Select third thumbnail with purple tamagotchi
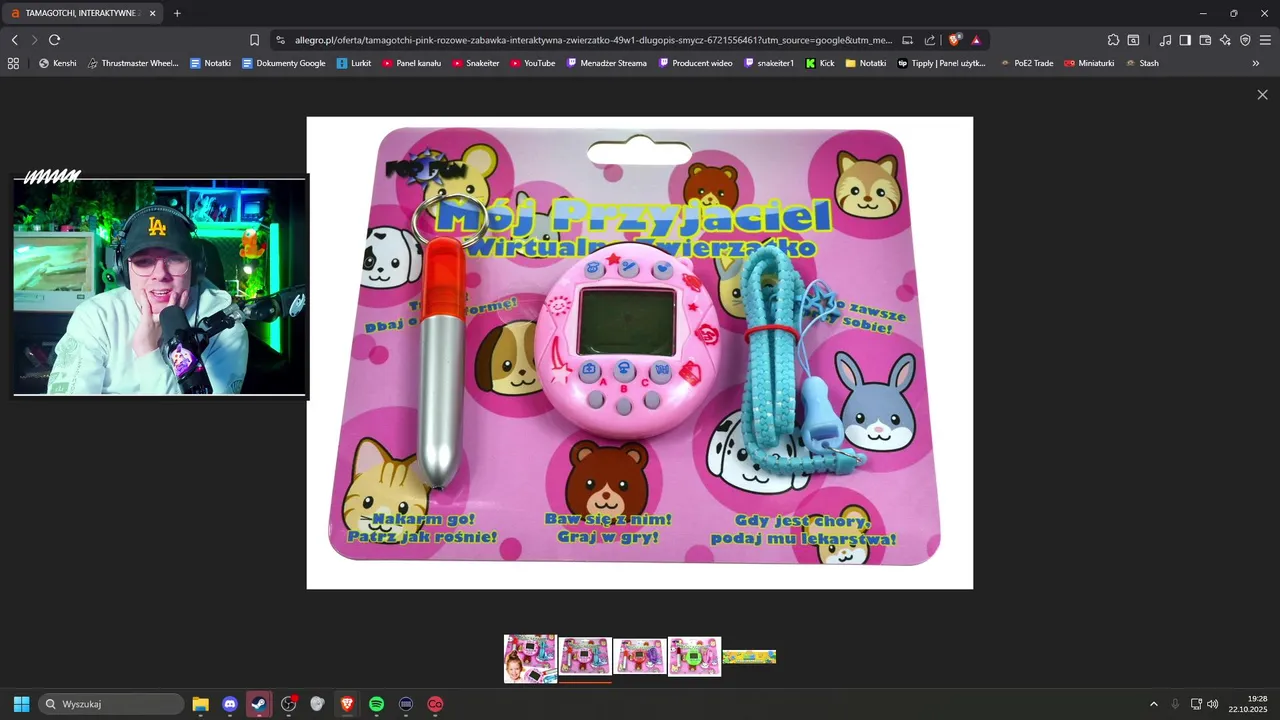1280x720 pixels. [639, 657]
